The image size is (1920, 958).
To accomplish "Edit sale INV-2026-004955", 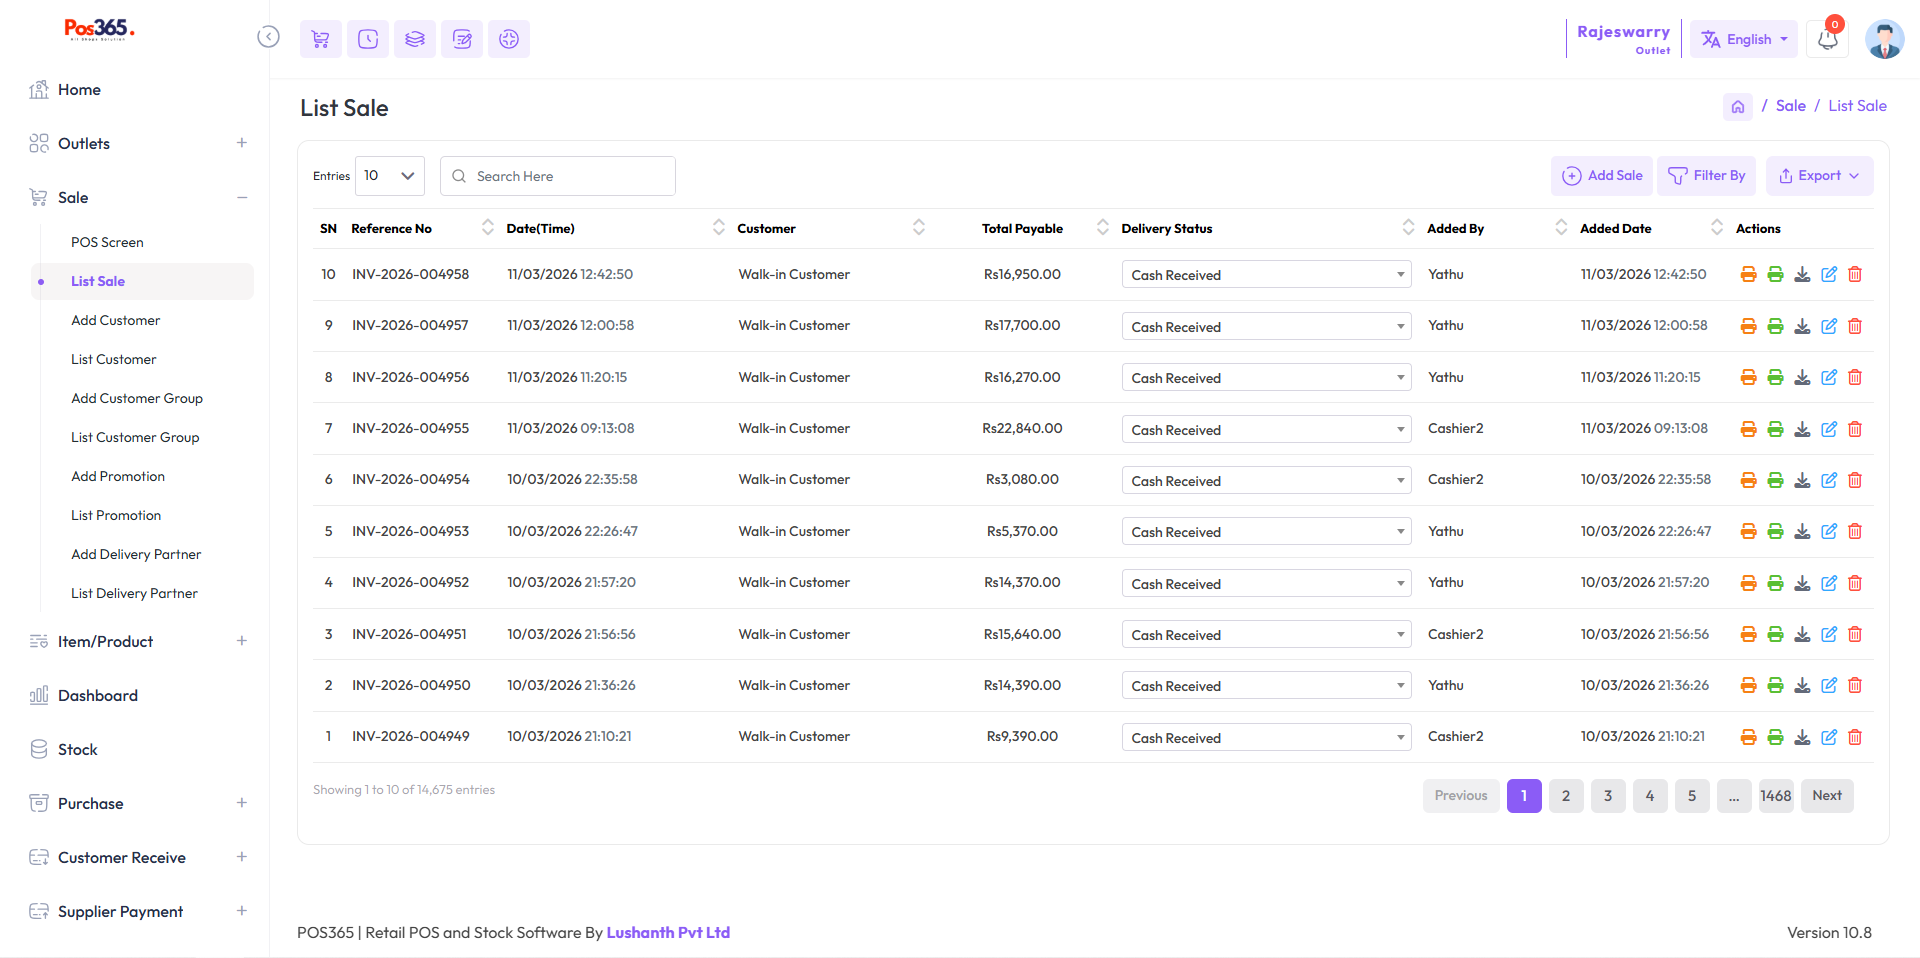I will tap(1829, 429).
